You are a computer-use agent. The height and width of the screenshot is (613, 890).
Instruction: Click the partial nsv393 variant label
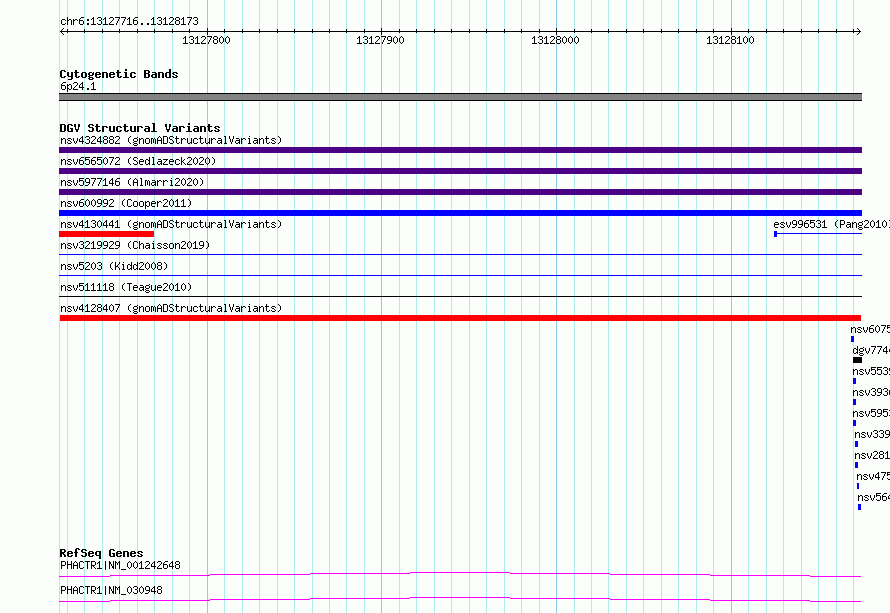(x=871, y=392)
